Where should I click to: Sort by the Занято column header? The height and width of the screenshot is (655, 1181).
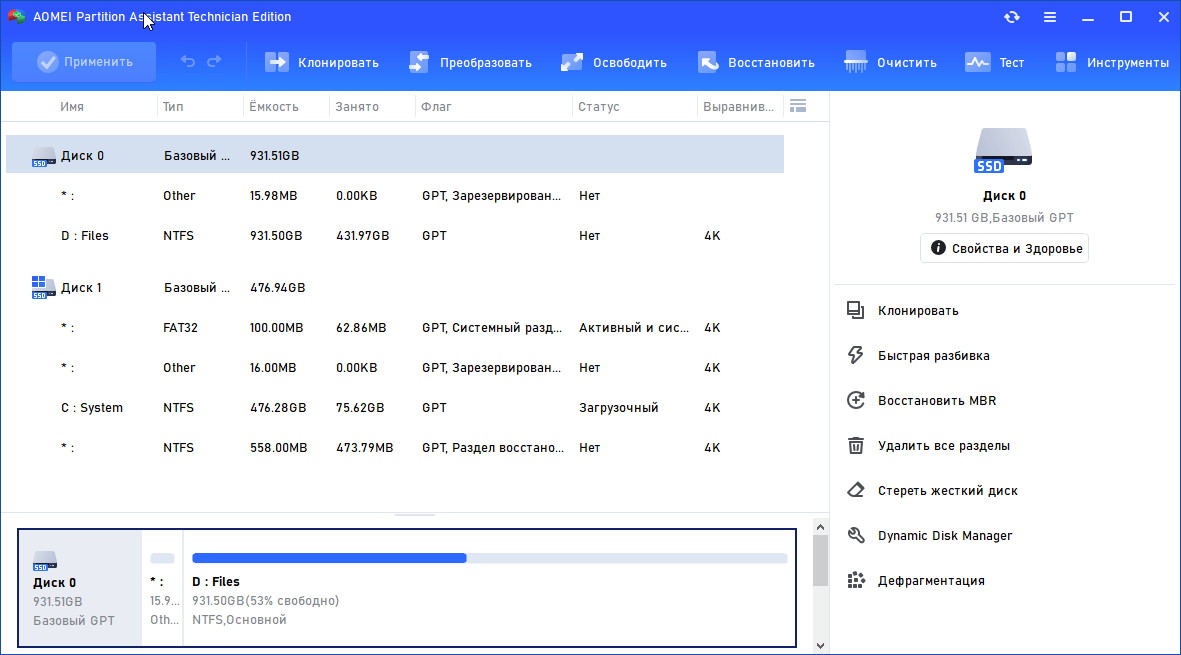click(357, 107)
